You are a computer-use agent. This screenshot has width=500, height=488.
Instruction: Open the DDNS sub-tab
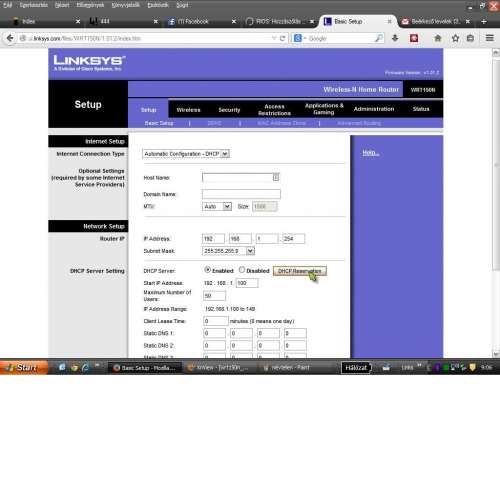[x=214, y=123]
